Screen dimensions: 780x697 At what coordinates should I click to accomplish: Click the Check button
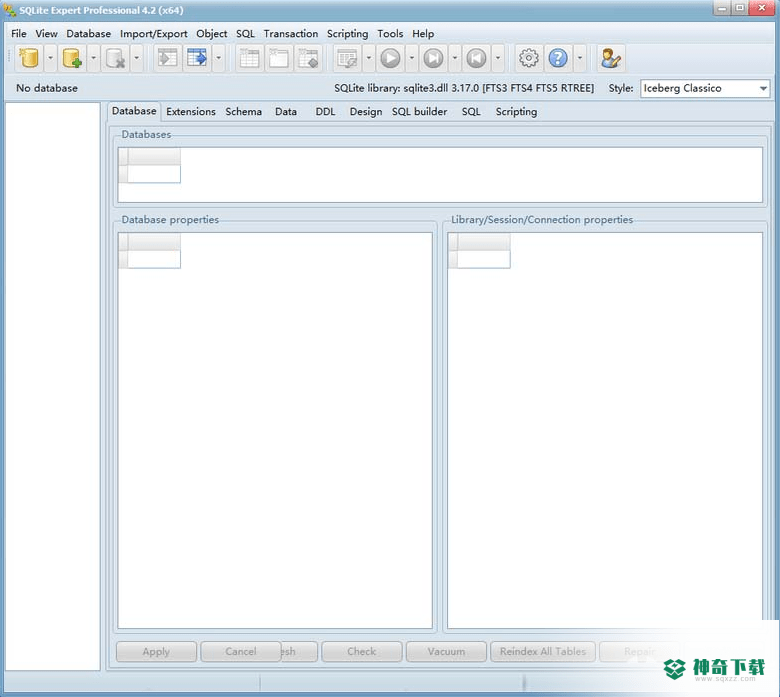(362, 652)
